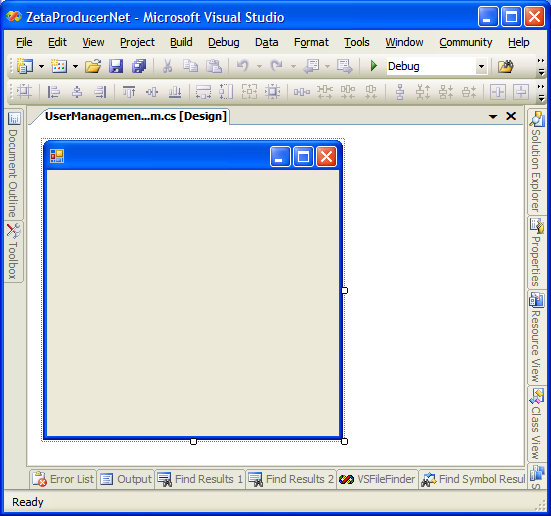Click Make Vertical Spacing Equal icon
This screenshot has width=551, height=516.
(x=400, y=92)
